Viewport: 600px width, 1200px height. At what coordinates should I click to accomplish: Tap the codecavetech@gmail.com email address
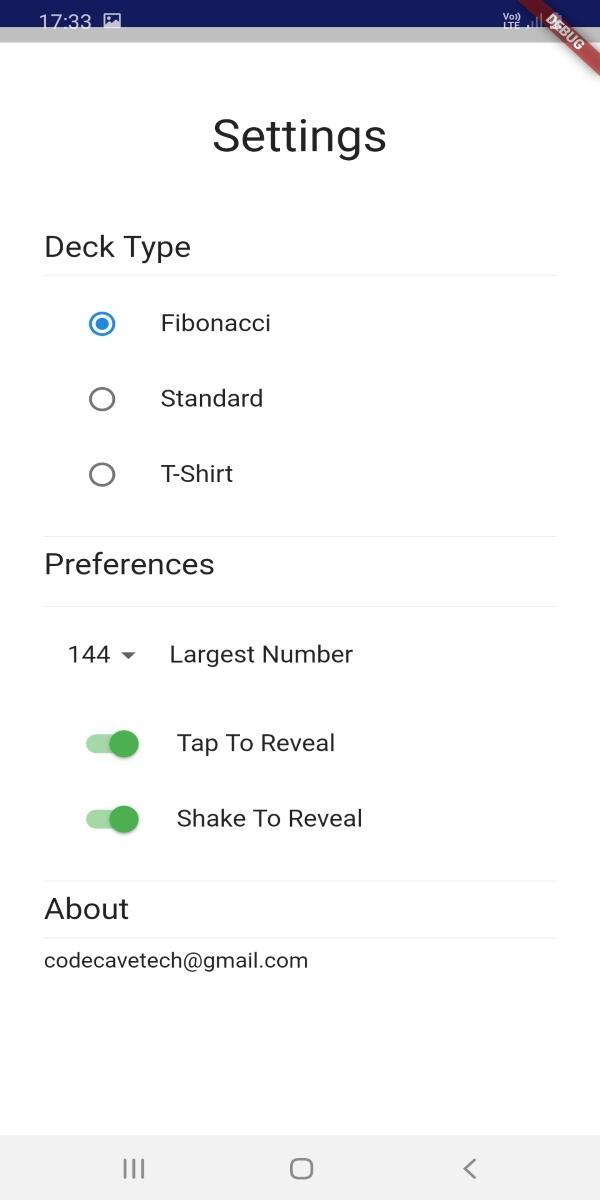tap(176, 961)
